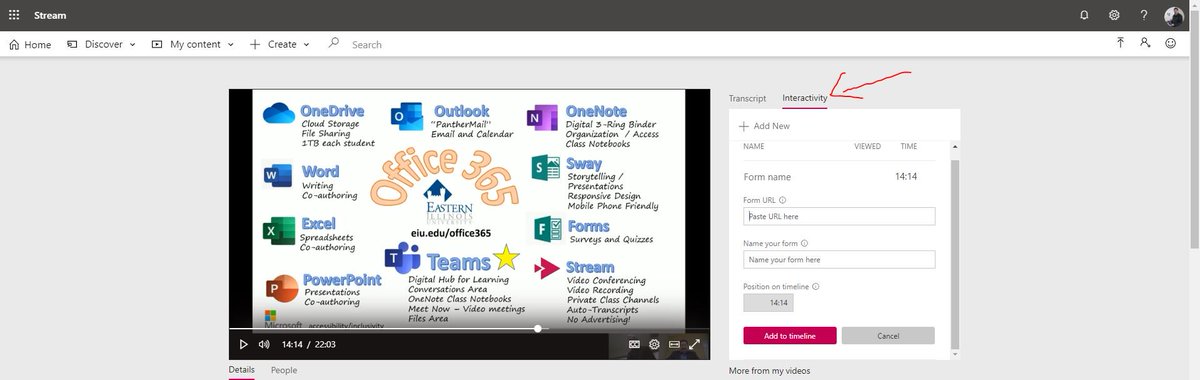This screenshot has height=380, width=1200.
Task: Open the settings gear in the header
Action: pyautogui.click(x=1114, y=15)
